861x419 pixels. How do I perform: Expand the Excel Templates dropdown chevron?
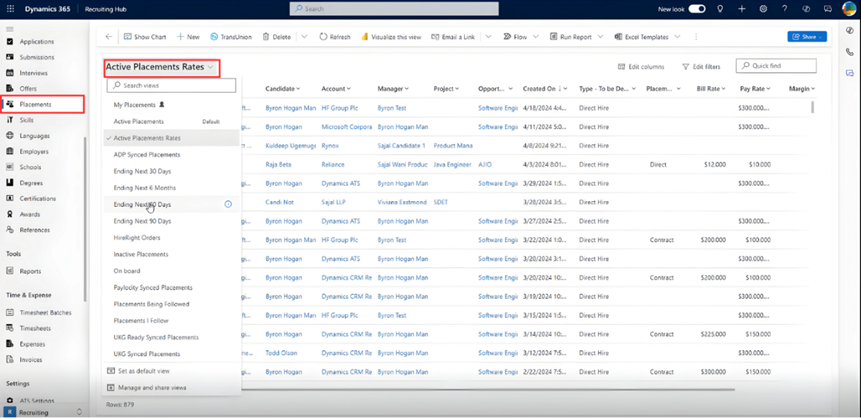677,37
